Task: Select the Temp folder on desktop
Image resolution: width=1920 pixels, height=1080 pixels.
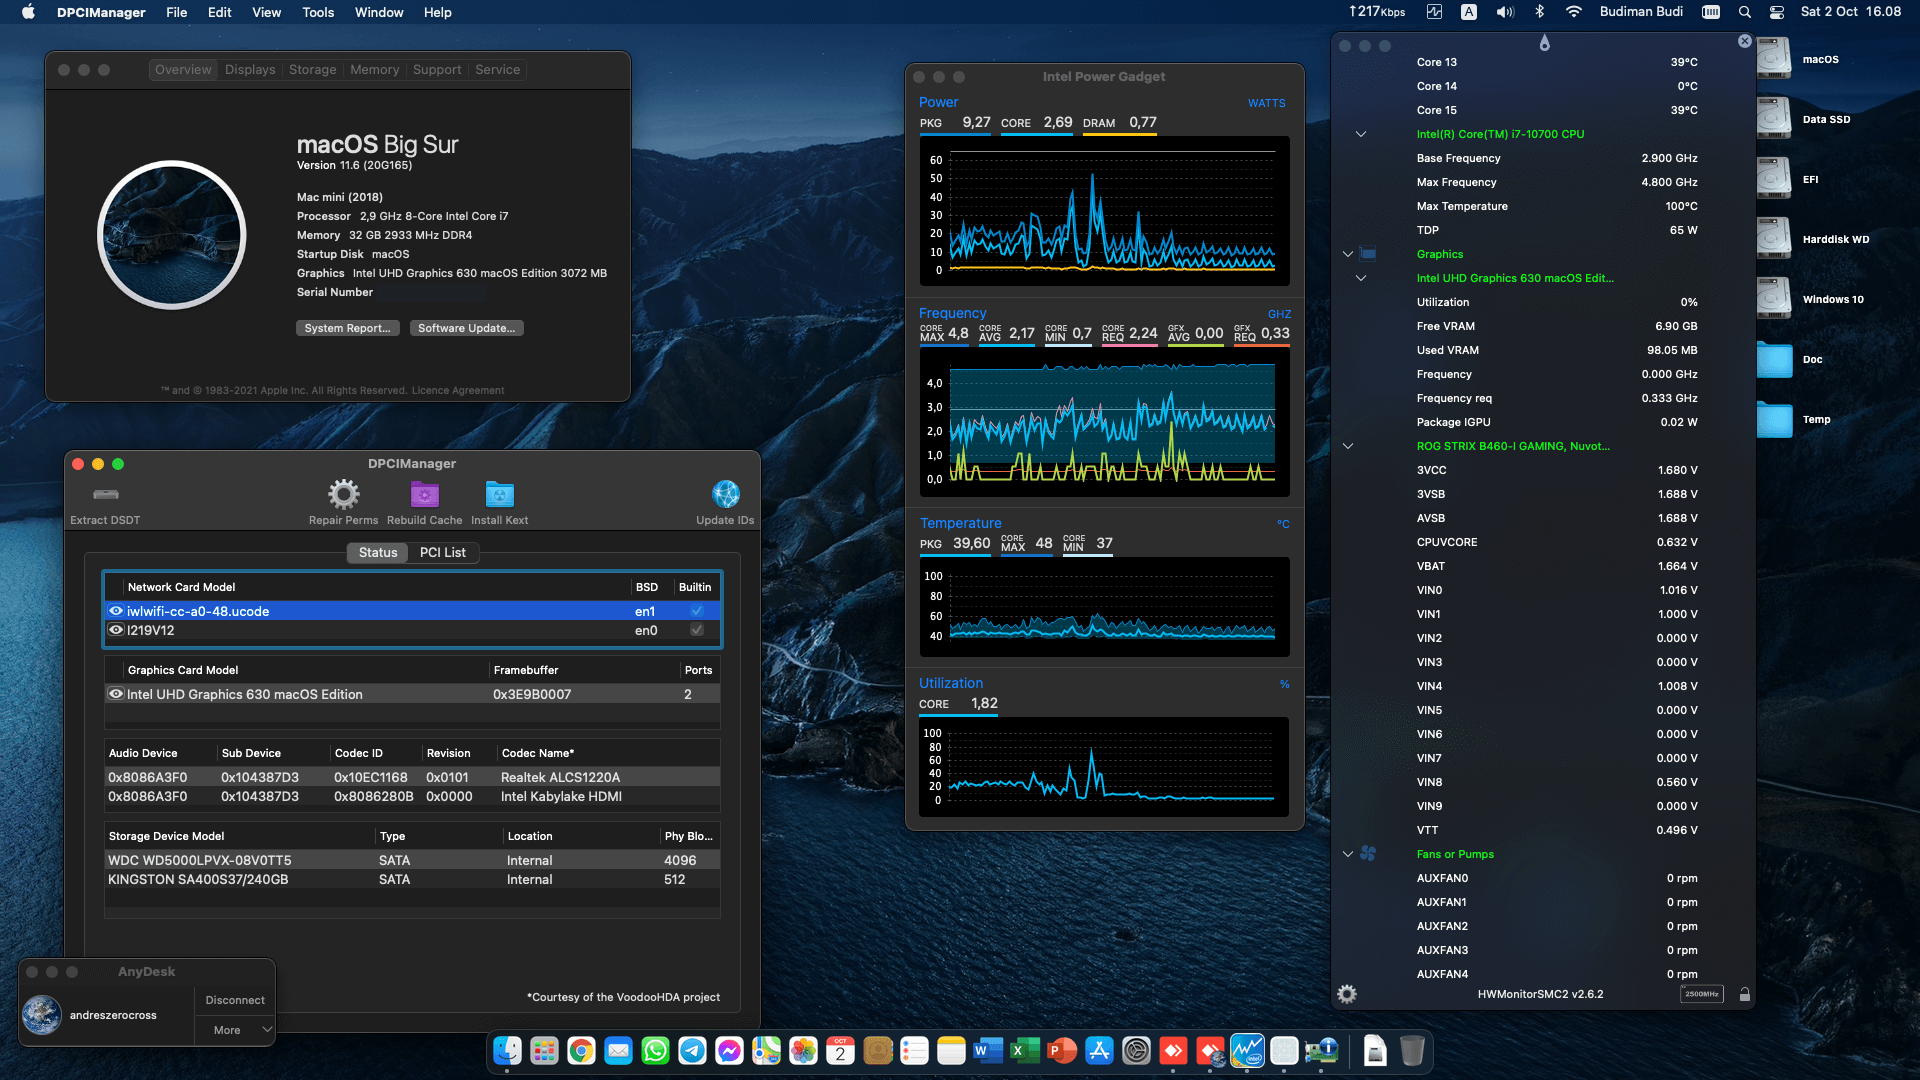Action: 1774,419
